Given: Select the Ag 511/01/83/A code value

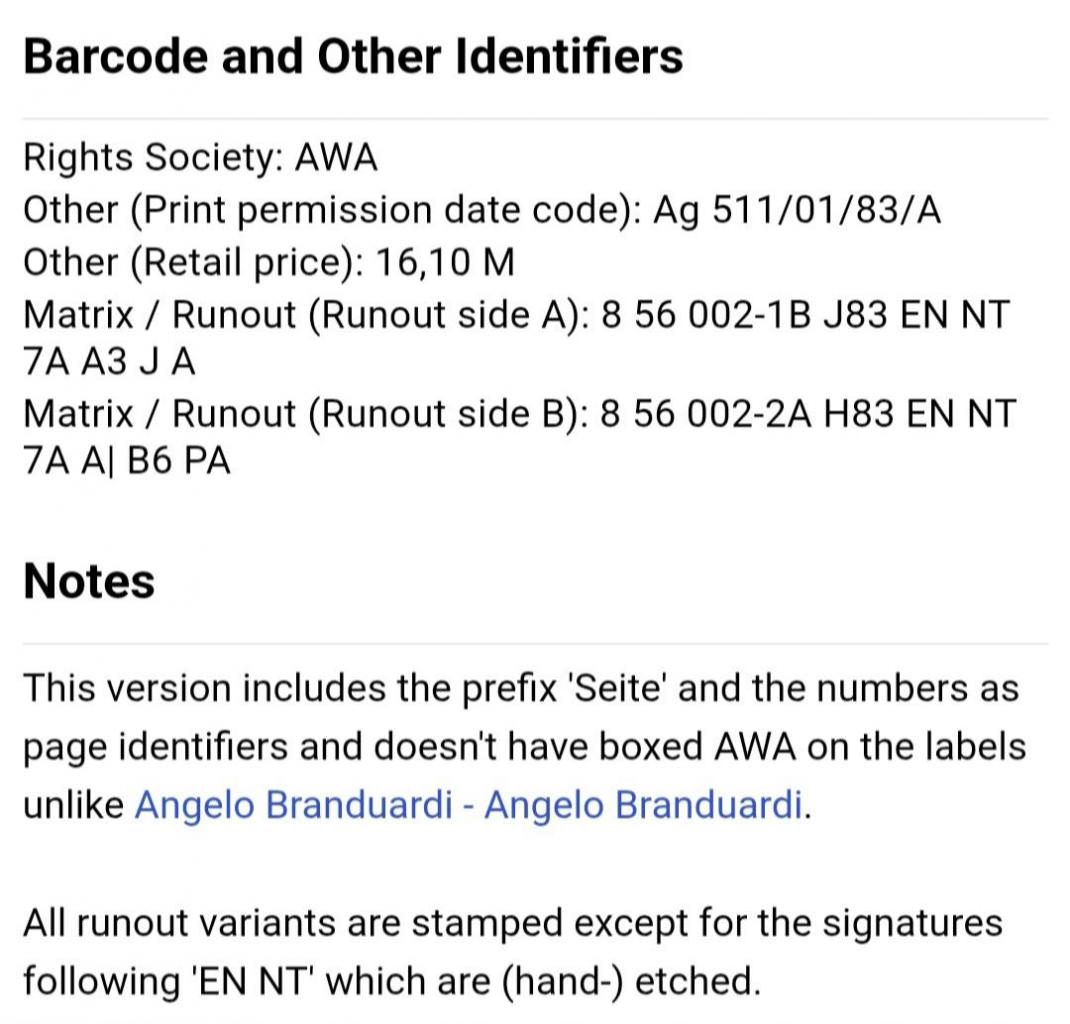Looking at the screenshot, I should 797,210.
